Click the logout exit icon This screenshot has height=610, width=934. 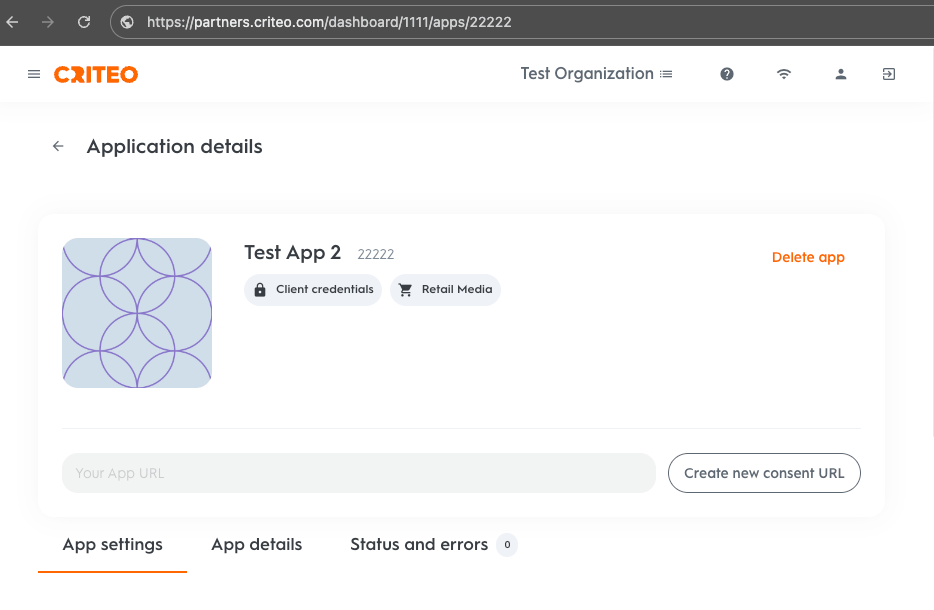(889, 74)
